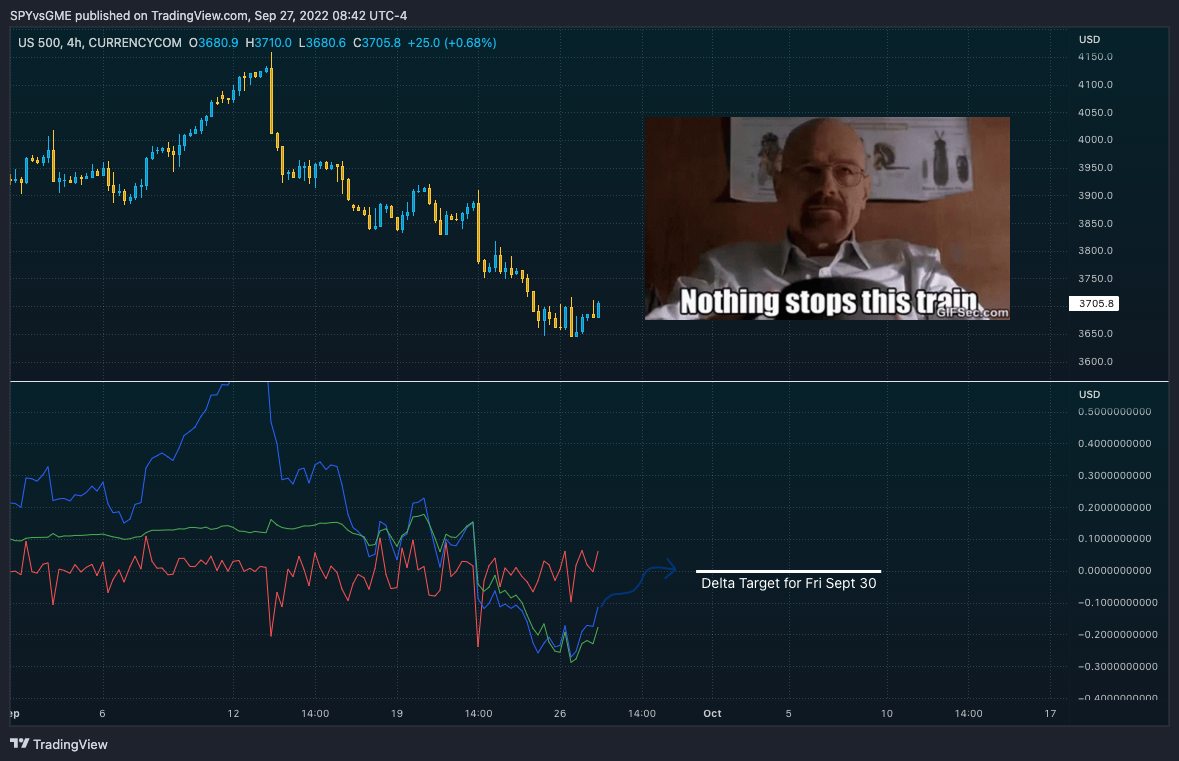The image size is (1179, 761).
Task: Click the 0.4000000000 indicator axis label
Action: pos(1114,443)
